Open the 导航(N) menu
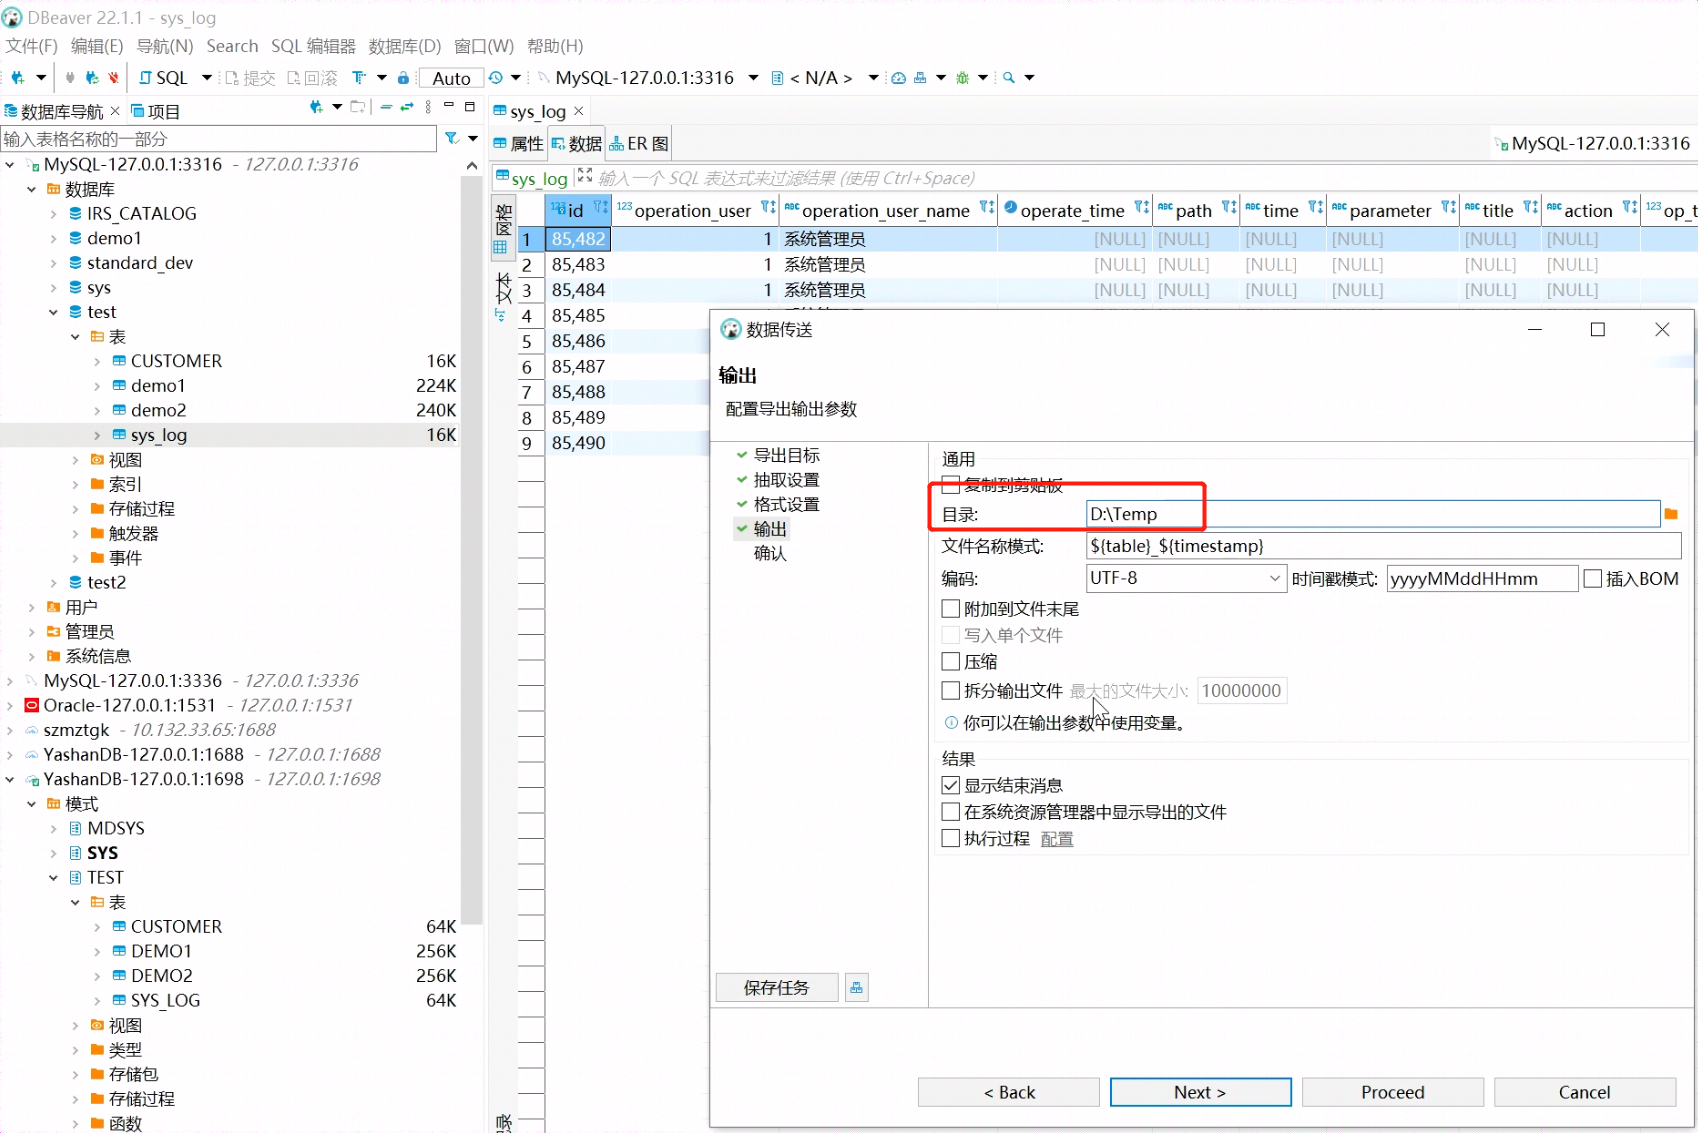The width and height of the screenshot is (1698, 1133). pyautogui.click(x=165, y=46)
